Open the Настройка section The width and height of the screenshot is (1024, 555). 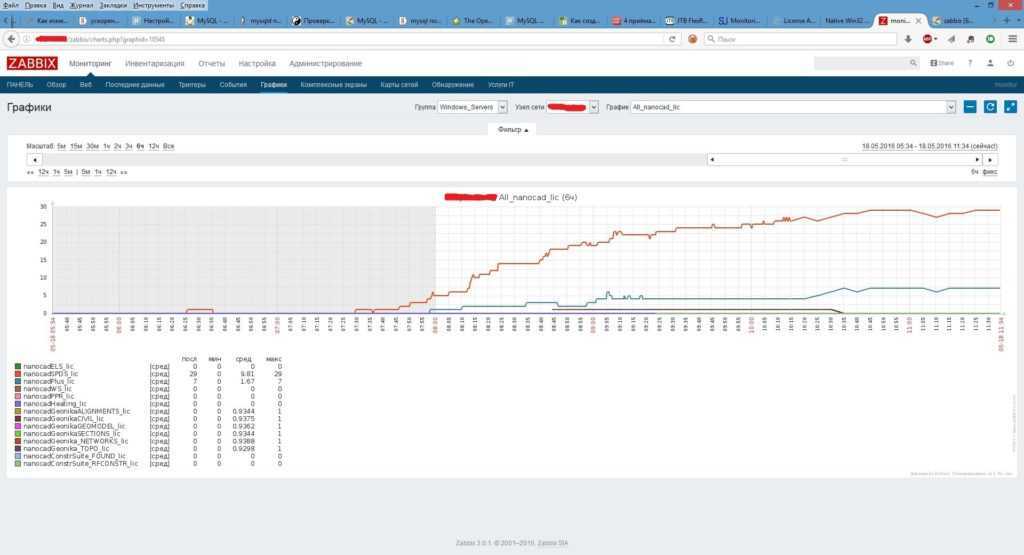coord(257,63)
